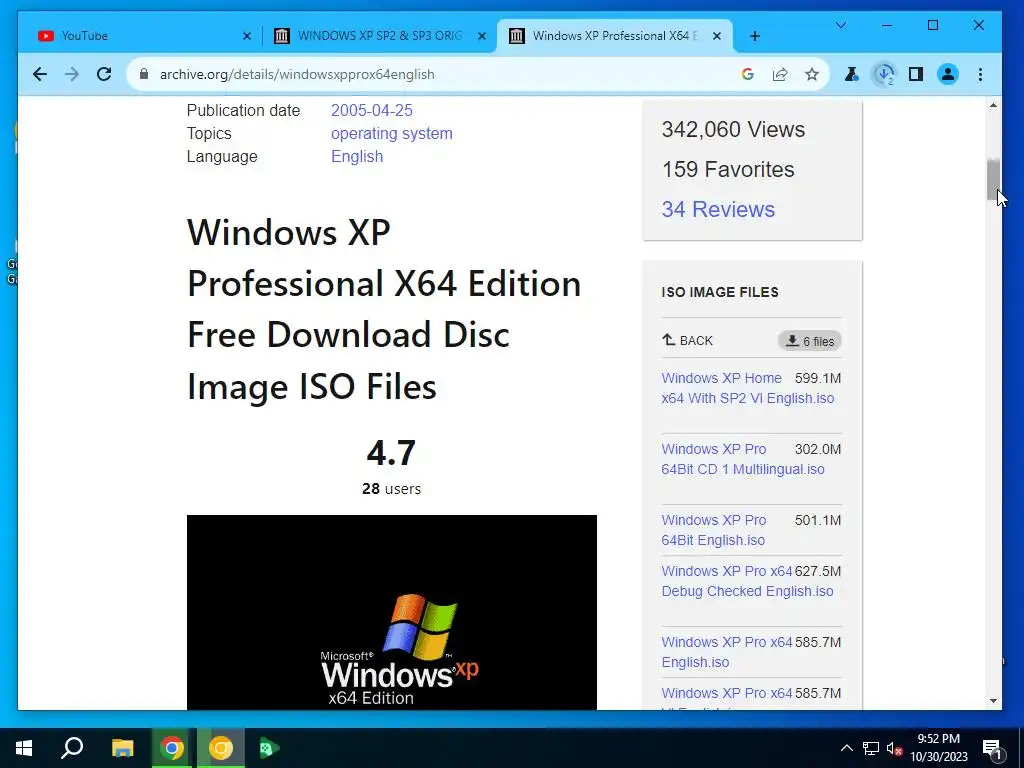Reload the archive.org page
Screen dimensions: 1024x768
coord(104,74)
